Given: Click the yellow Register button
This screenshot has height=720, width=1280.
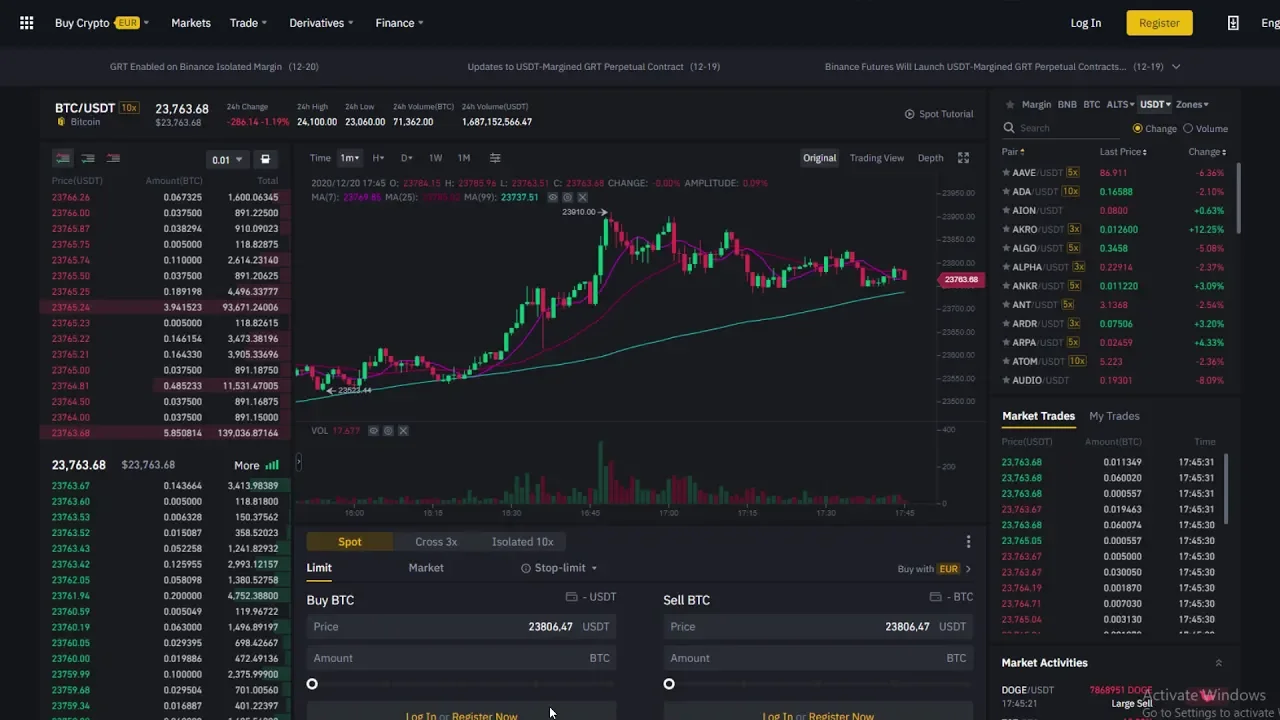Looking at the screenshot, I should pyautogui.click(x=1159, y=23).
